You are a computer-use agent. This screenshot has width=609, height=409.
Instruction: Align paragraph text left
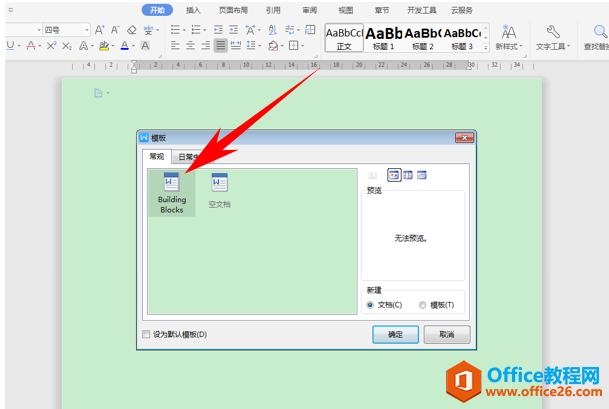coord(176,45)
